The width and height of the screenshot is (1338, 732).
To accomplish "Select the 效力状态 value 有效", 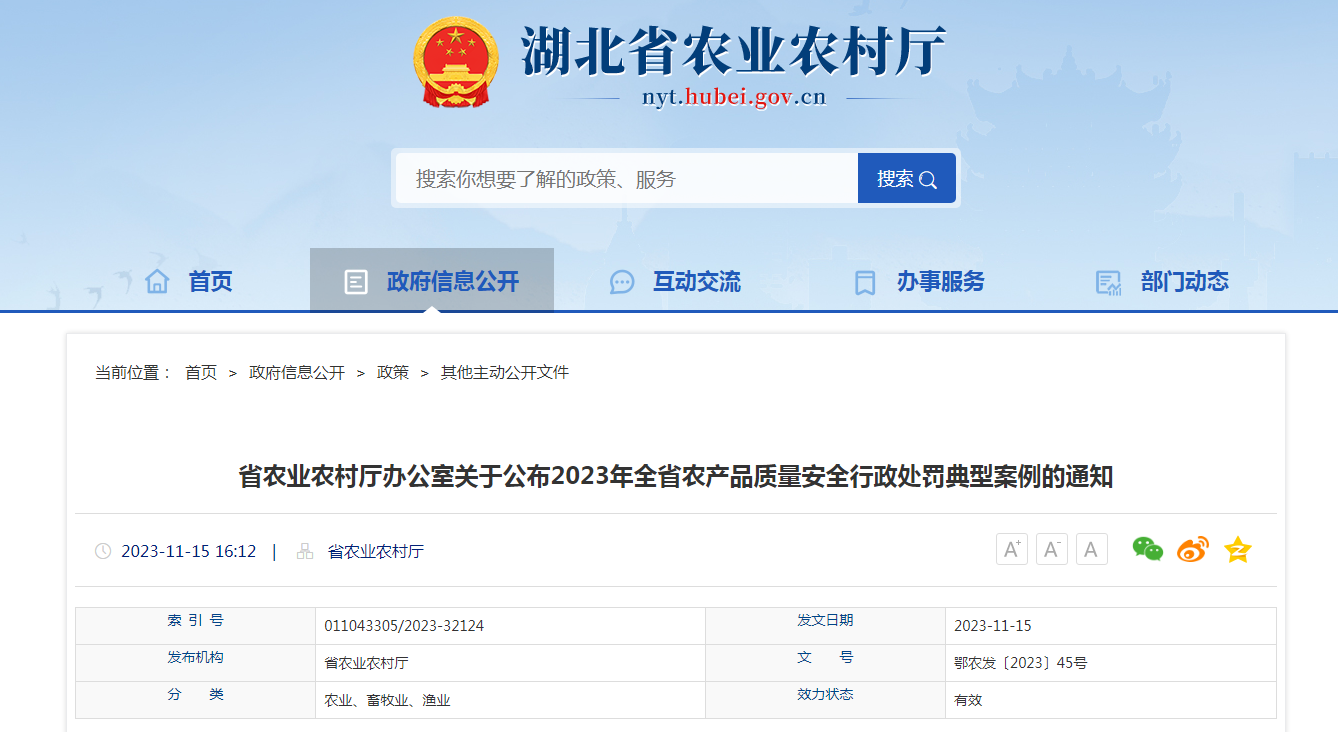I will (x=968, y=700).
